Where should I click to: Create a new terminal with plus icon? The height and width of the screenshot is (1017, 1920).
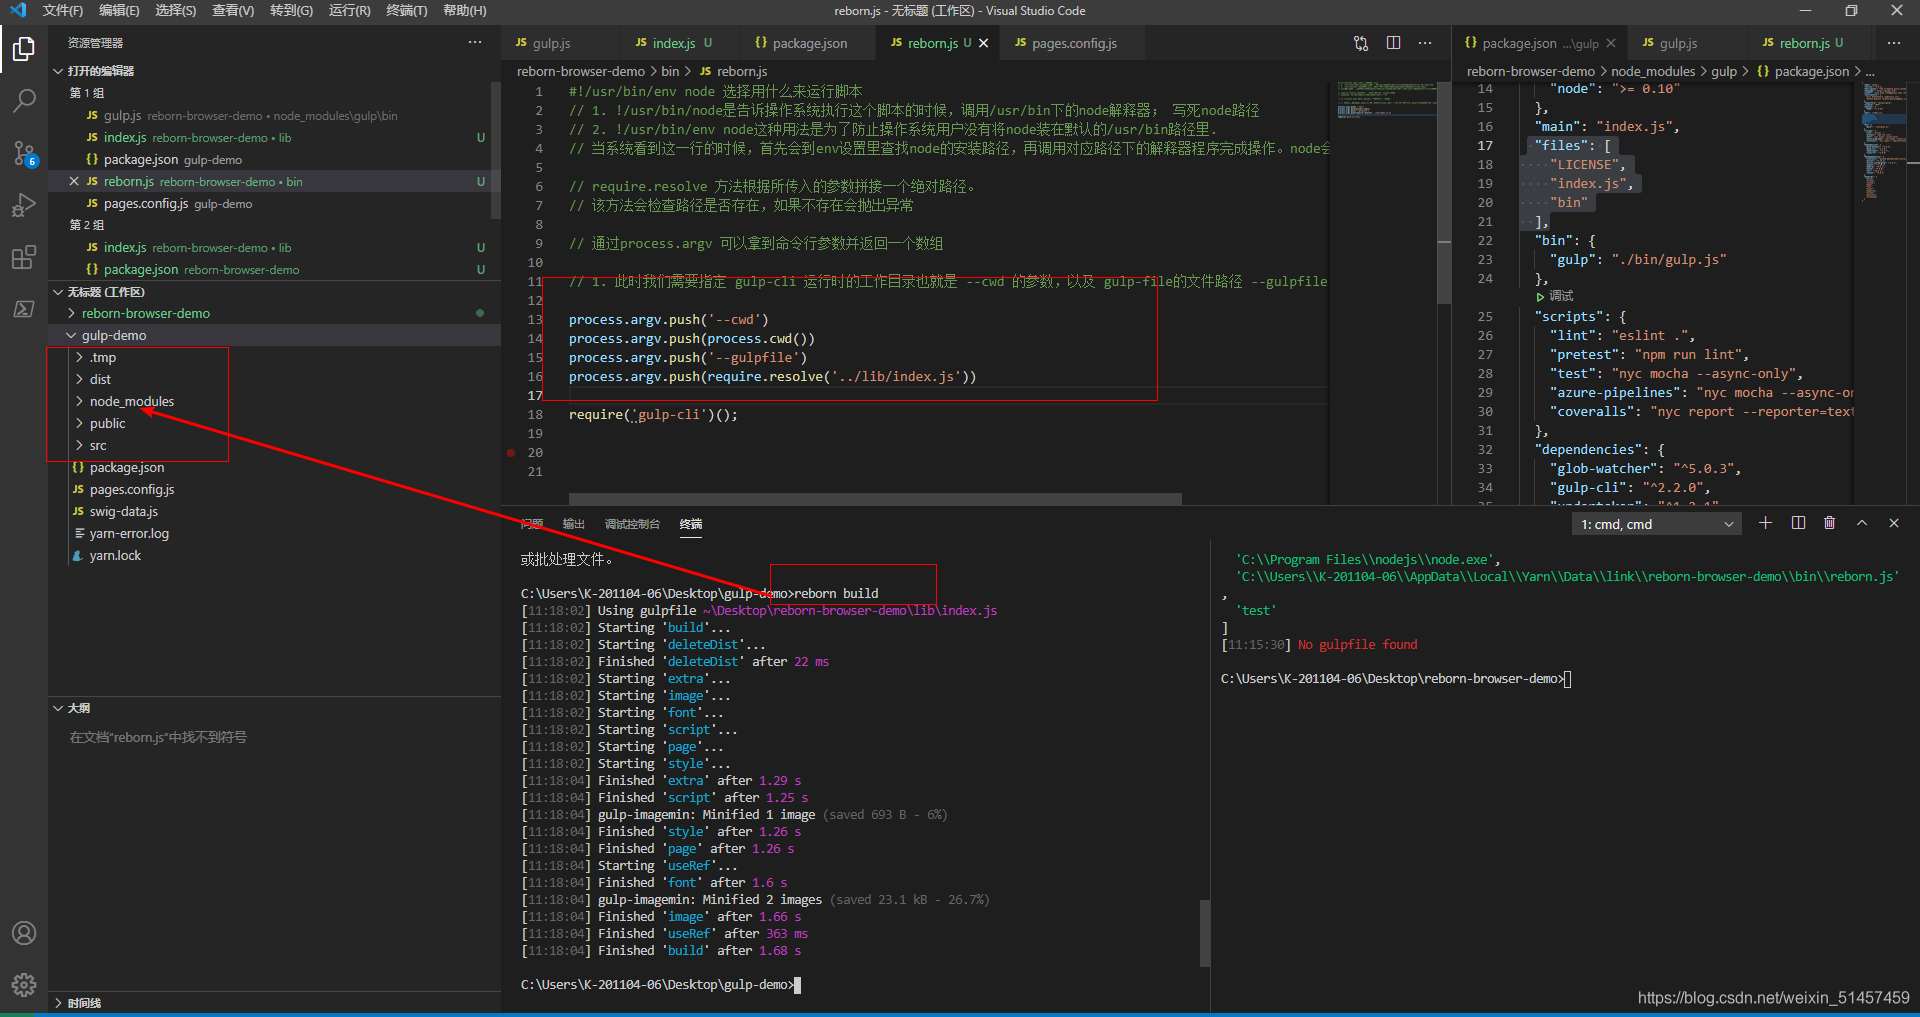point(1765,523)
